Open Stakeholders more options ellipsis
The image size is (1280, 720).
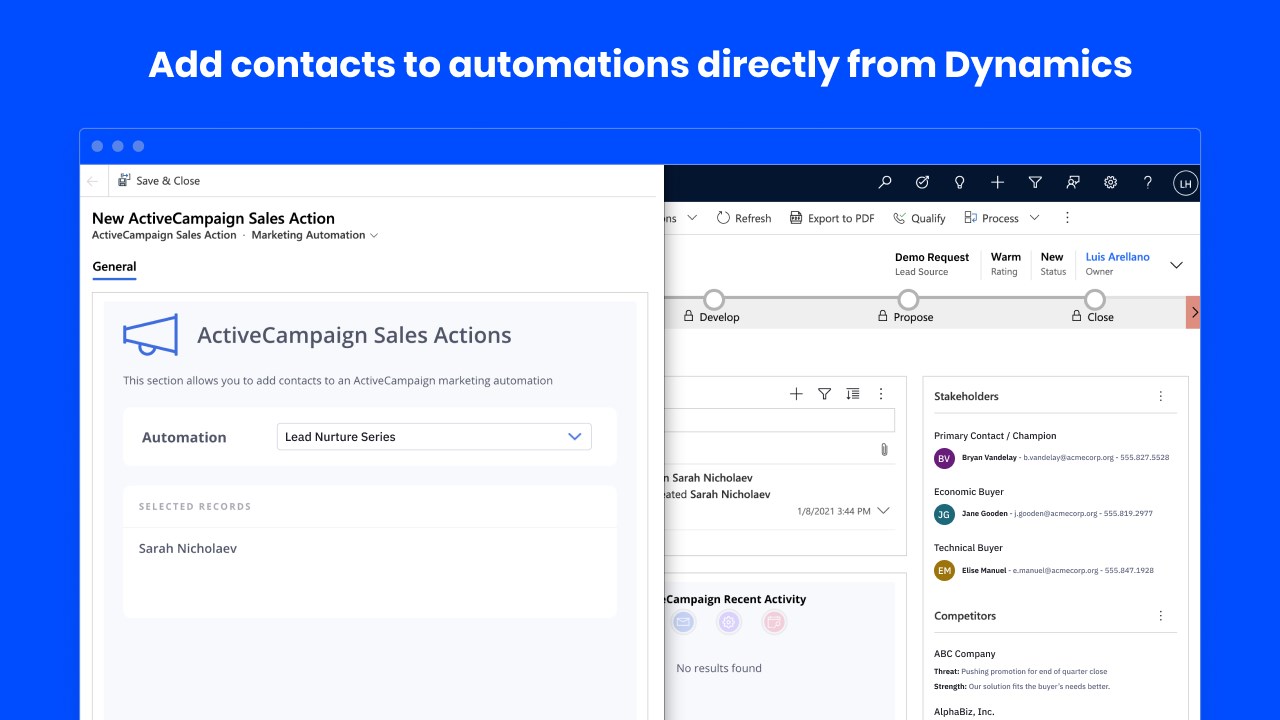click(x=1161, y=396)
